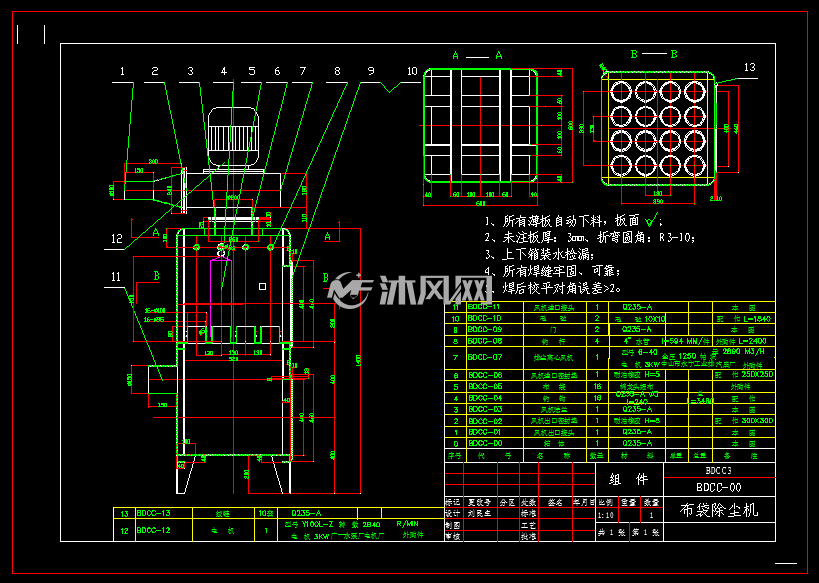Image resolution: width=819 pixels, height=583 pixels.
Task: Click callout number 10 above the drawing
Action: pyautogui.click(x=413, y=71)
